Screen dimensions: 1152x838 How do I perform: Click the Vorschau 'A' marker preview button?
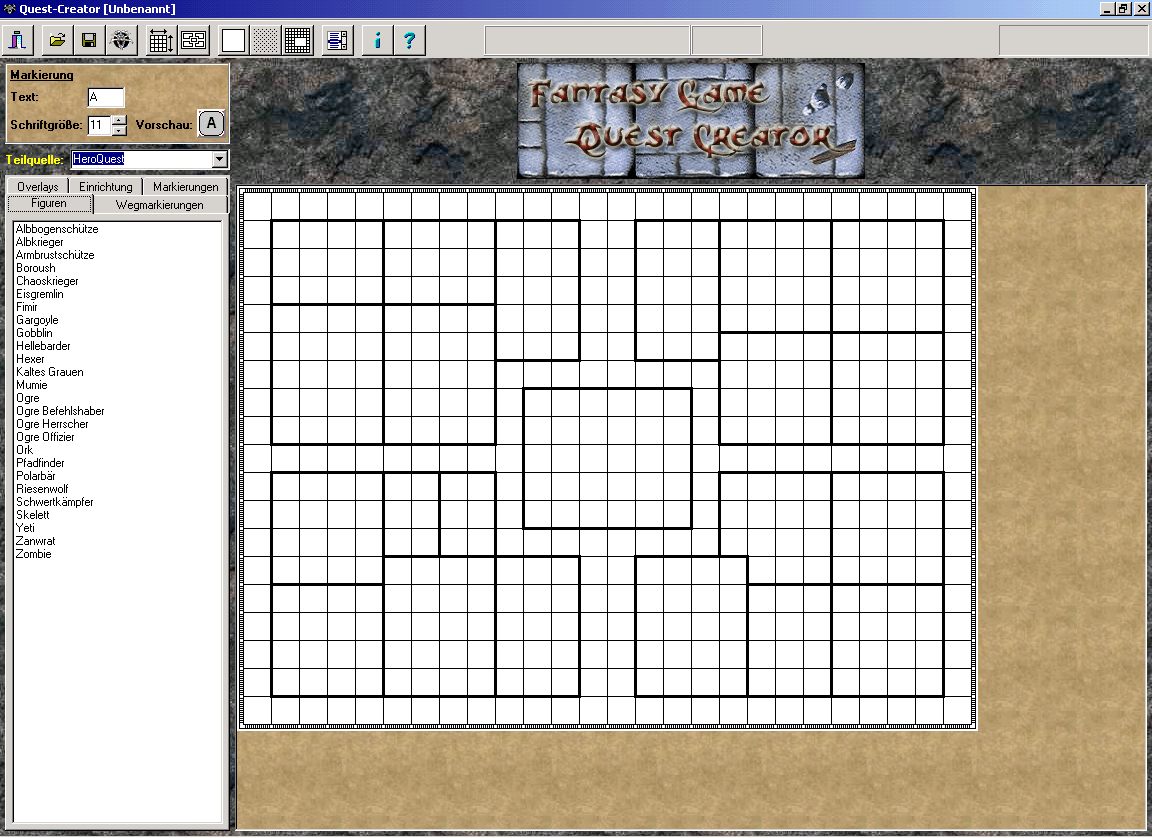tap(212, 123)
